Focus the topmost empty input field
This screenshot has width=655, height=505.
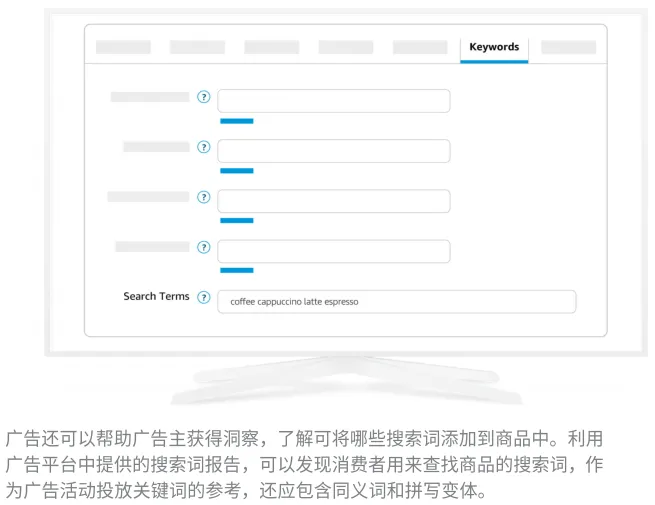(x=334, y=101)
